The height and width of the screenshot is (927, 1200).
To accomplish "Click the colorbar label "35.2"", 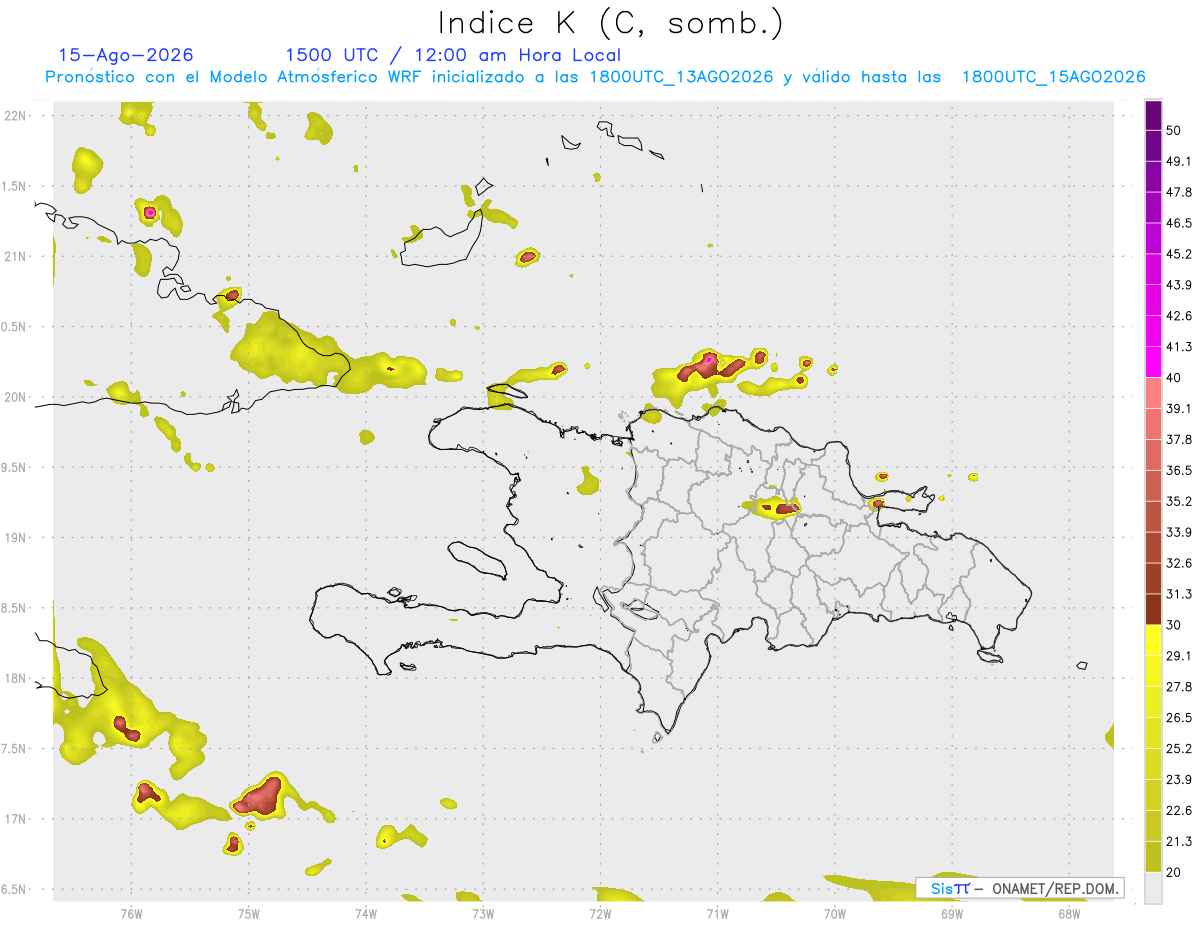I will [x=1179, y=501].
